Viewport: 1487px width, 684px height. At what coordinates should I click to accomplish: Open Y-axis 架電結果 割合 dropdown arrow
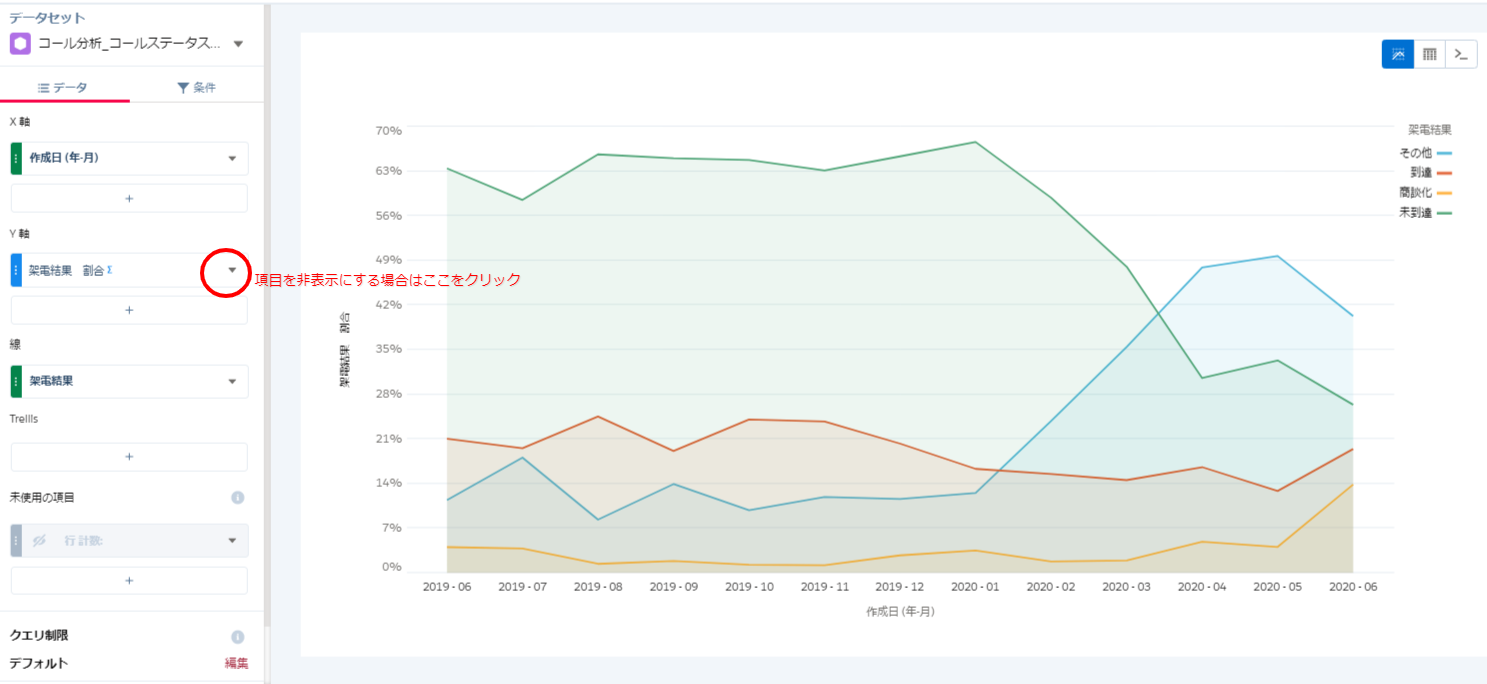click(232, 270)
